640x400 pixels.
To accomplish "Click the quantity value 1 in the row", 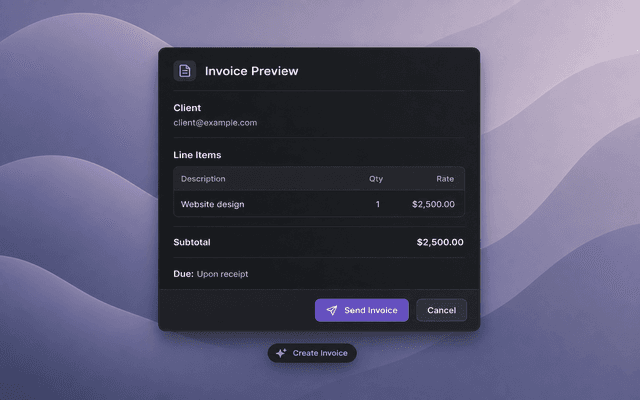I will [x=378, y=204].
